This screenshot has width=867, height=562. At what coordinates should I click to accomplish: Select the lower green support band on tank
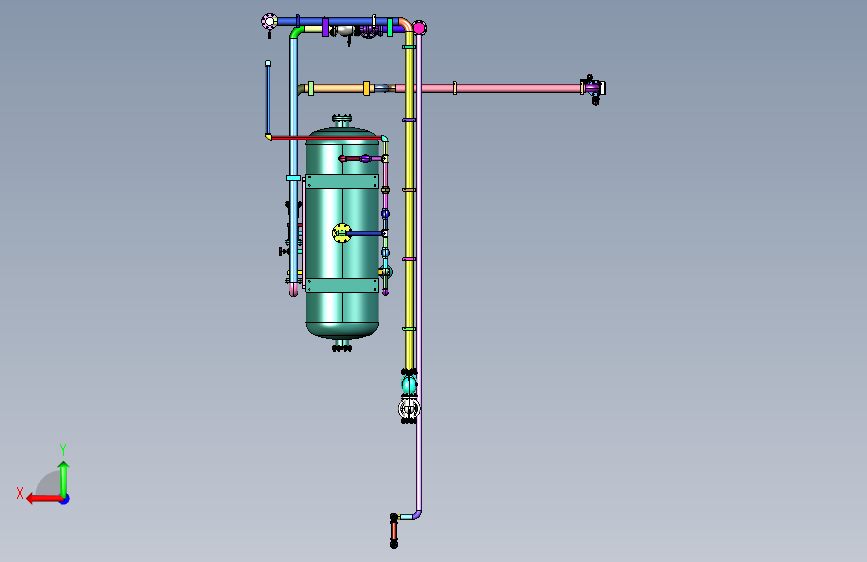click(x=342, y=285)
